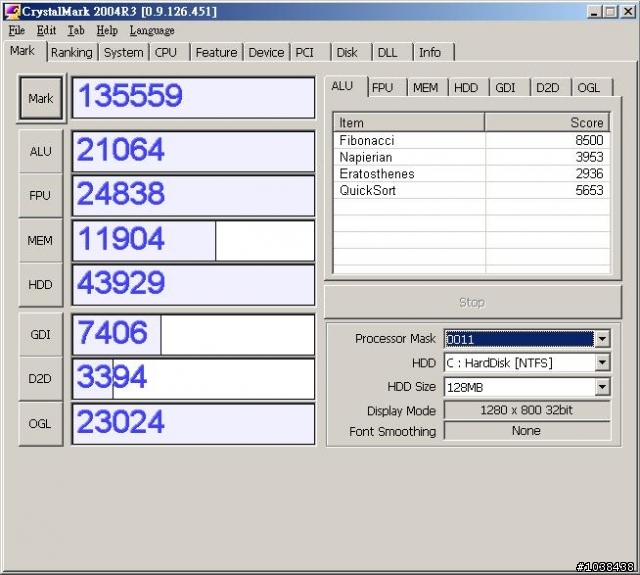The width and height of the screenshot is (640, 575).
Task: Maximize the CrystalMark window
Action: [611, 11]
